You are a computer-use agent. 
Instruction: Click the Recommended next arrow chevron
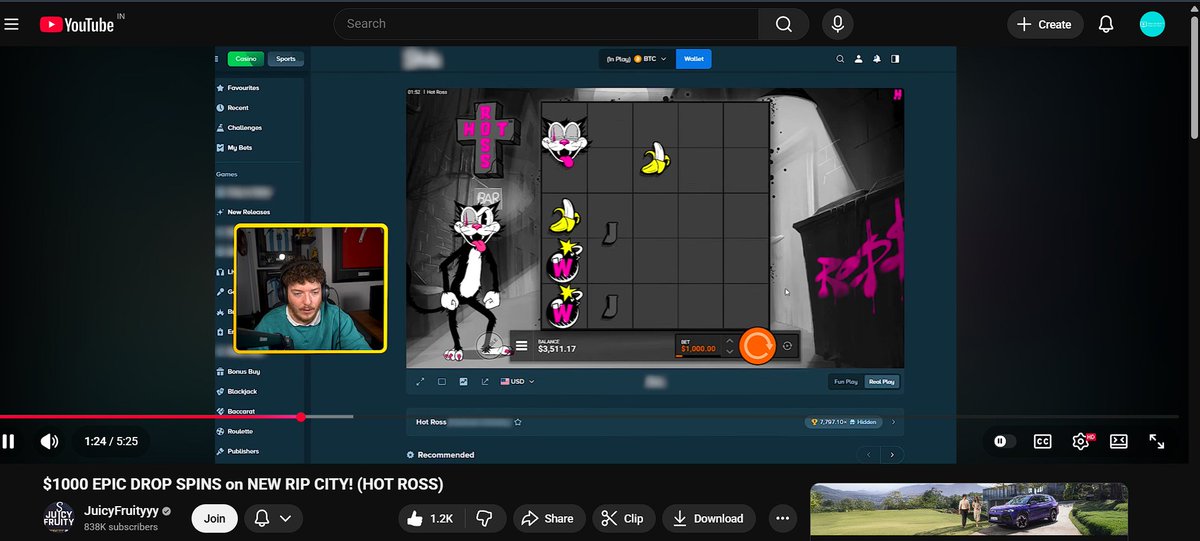point(891,455)
